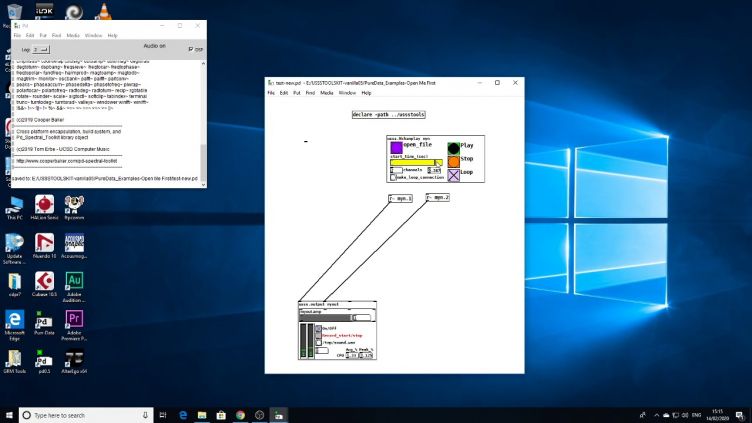Open Find menu in patch window

click(310, 93)
